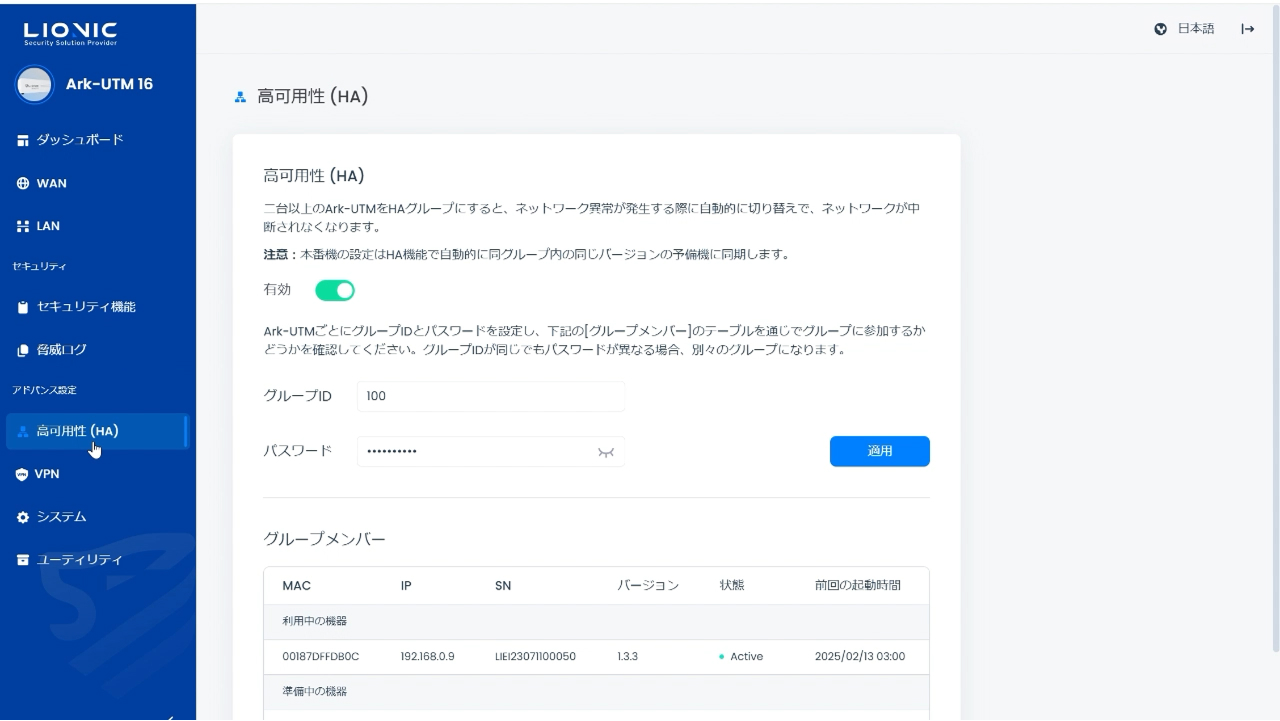Click the LAN network icon

(x=23, y=227)
